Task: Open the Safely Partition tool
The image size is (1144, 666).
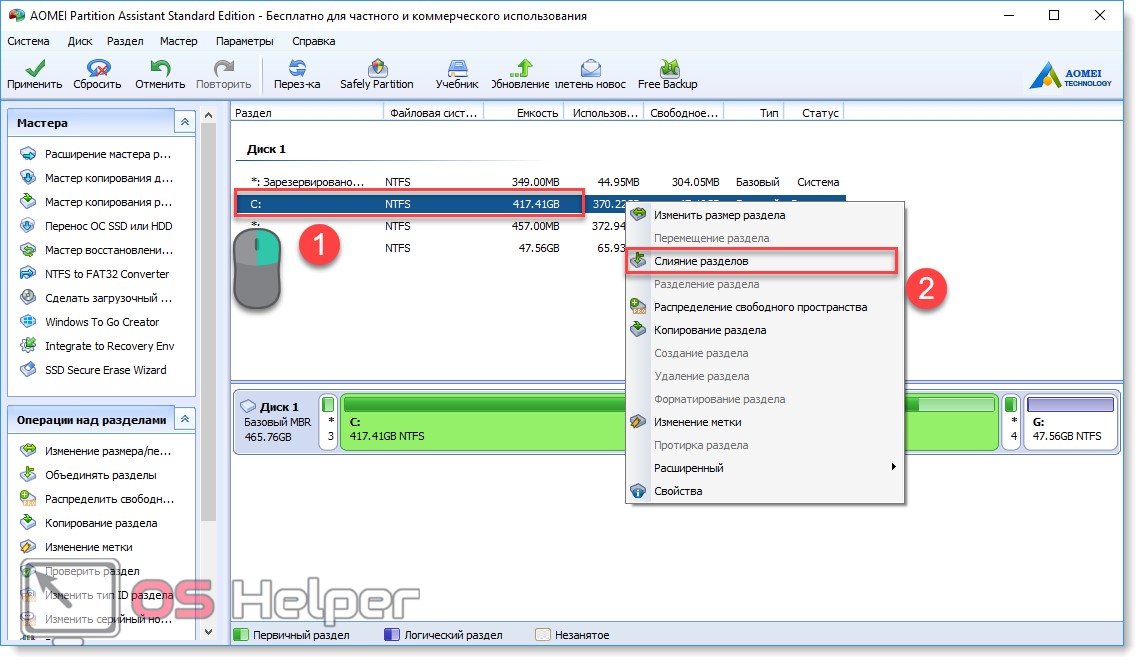Action: click(376, 69)
